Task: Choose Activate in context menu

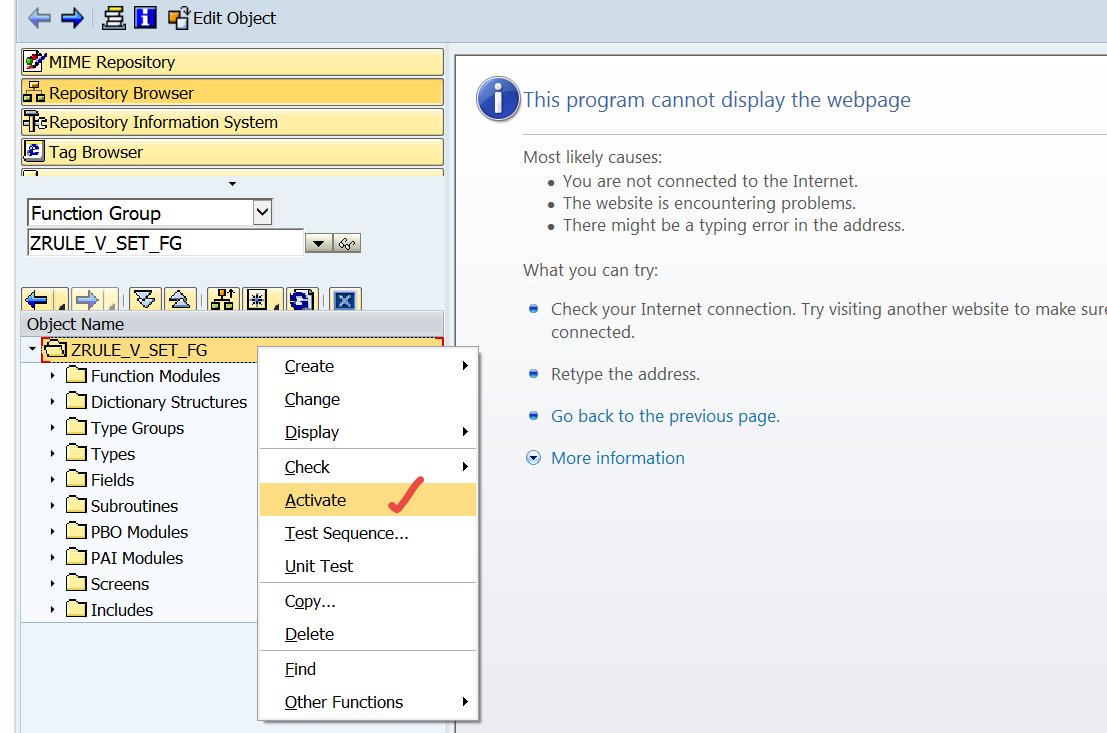Action: tap(368, 500)
